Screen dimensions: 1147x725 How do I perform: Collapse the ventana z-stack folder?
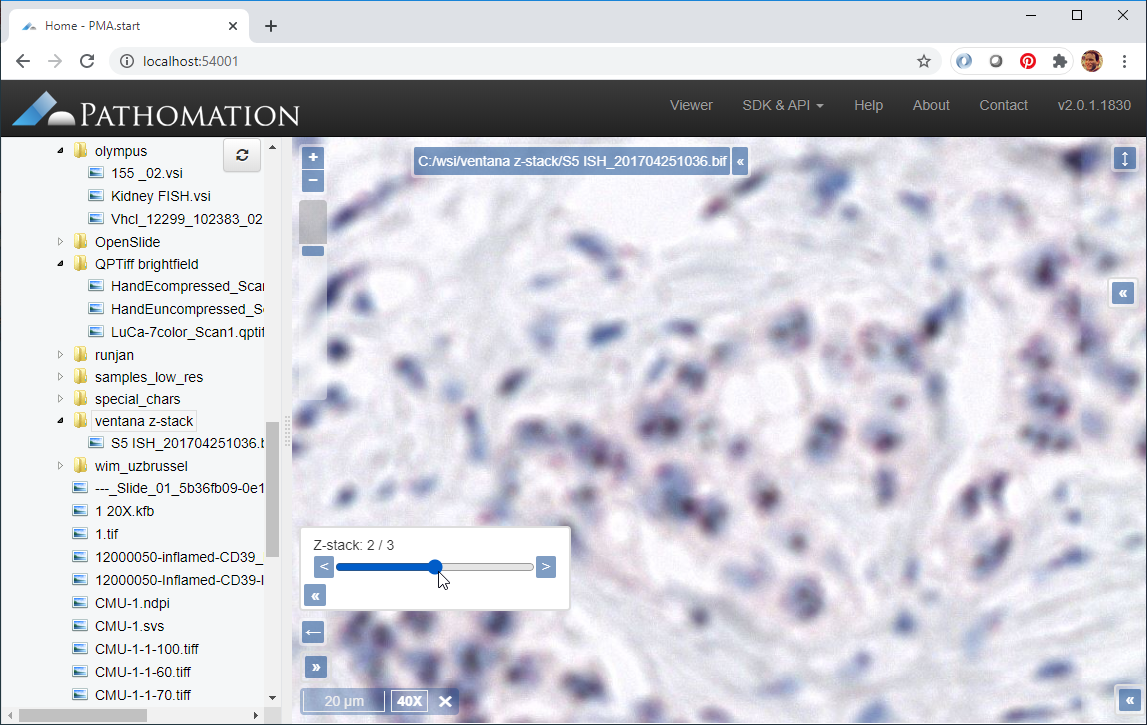pos(60,421)
